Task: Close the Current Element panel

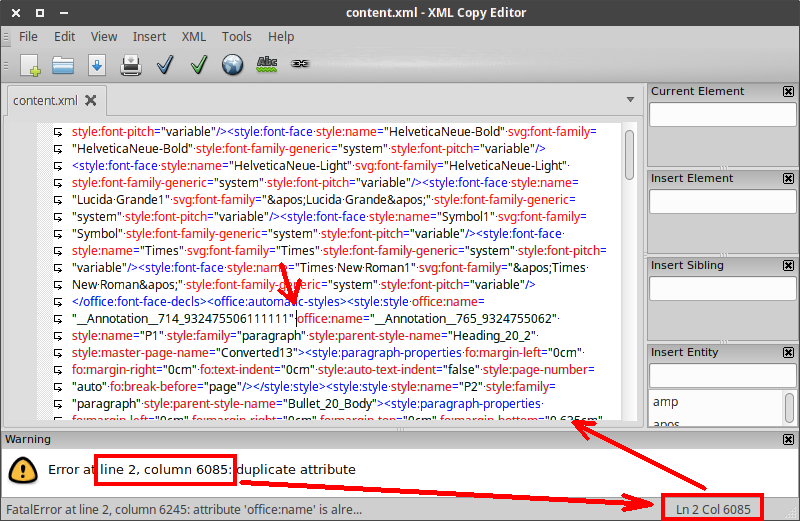Action: [788, 91]
